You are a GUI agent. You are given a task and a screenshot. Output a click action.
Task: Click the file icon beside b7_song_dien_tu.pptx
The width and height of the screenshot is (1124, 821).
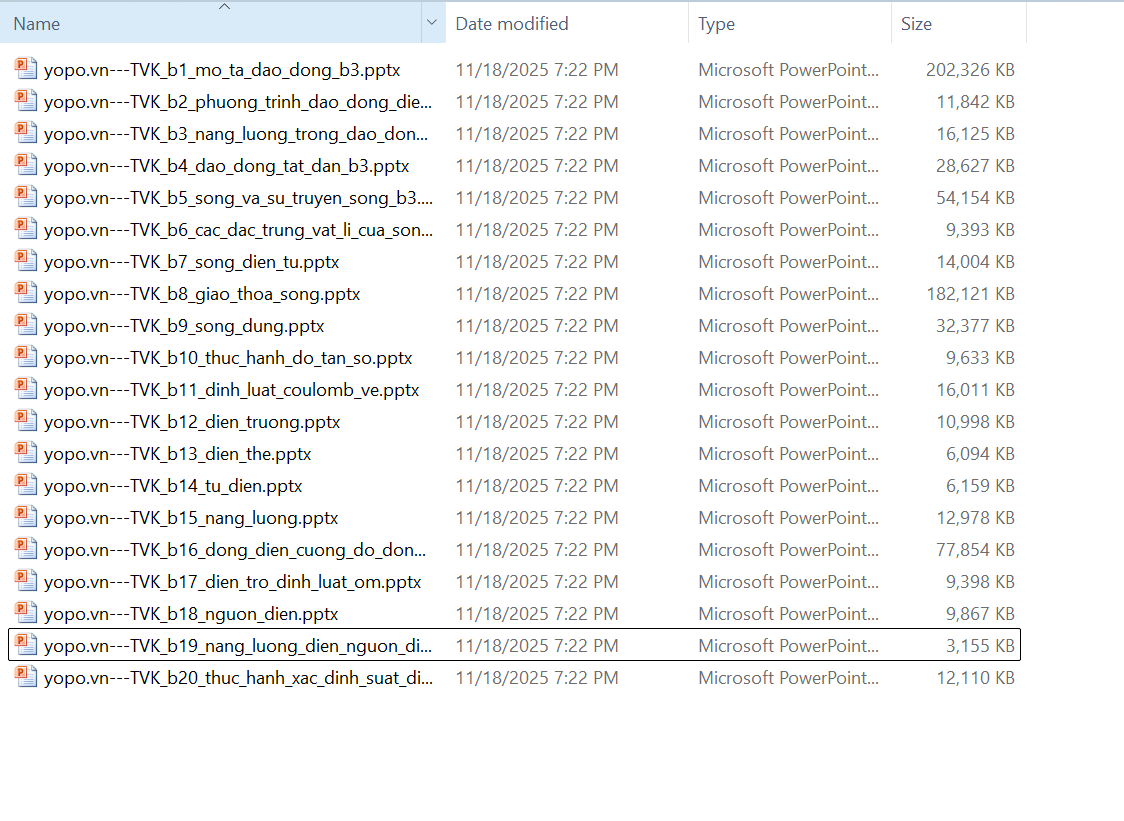(x=26, y=262)
